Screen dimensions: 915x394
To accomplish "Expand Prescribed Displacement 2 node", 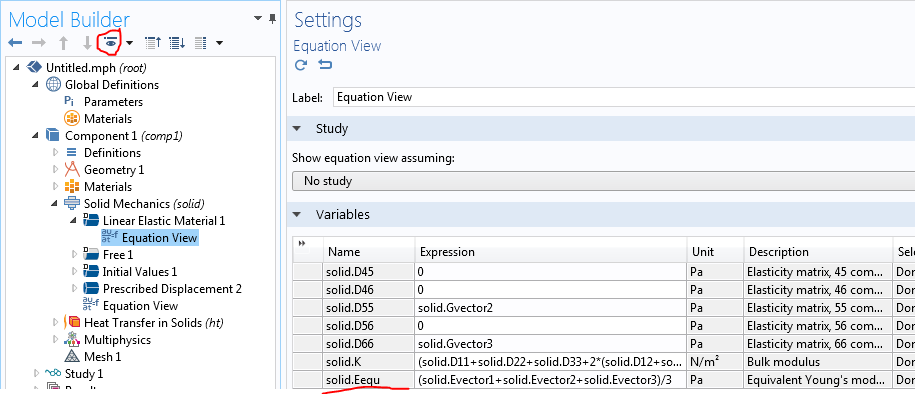I will coord(74,288).
